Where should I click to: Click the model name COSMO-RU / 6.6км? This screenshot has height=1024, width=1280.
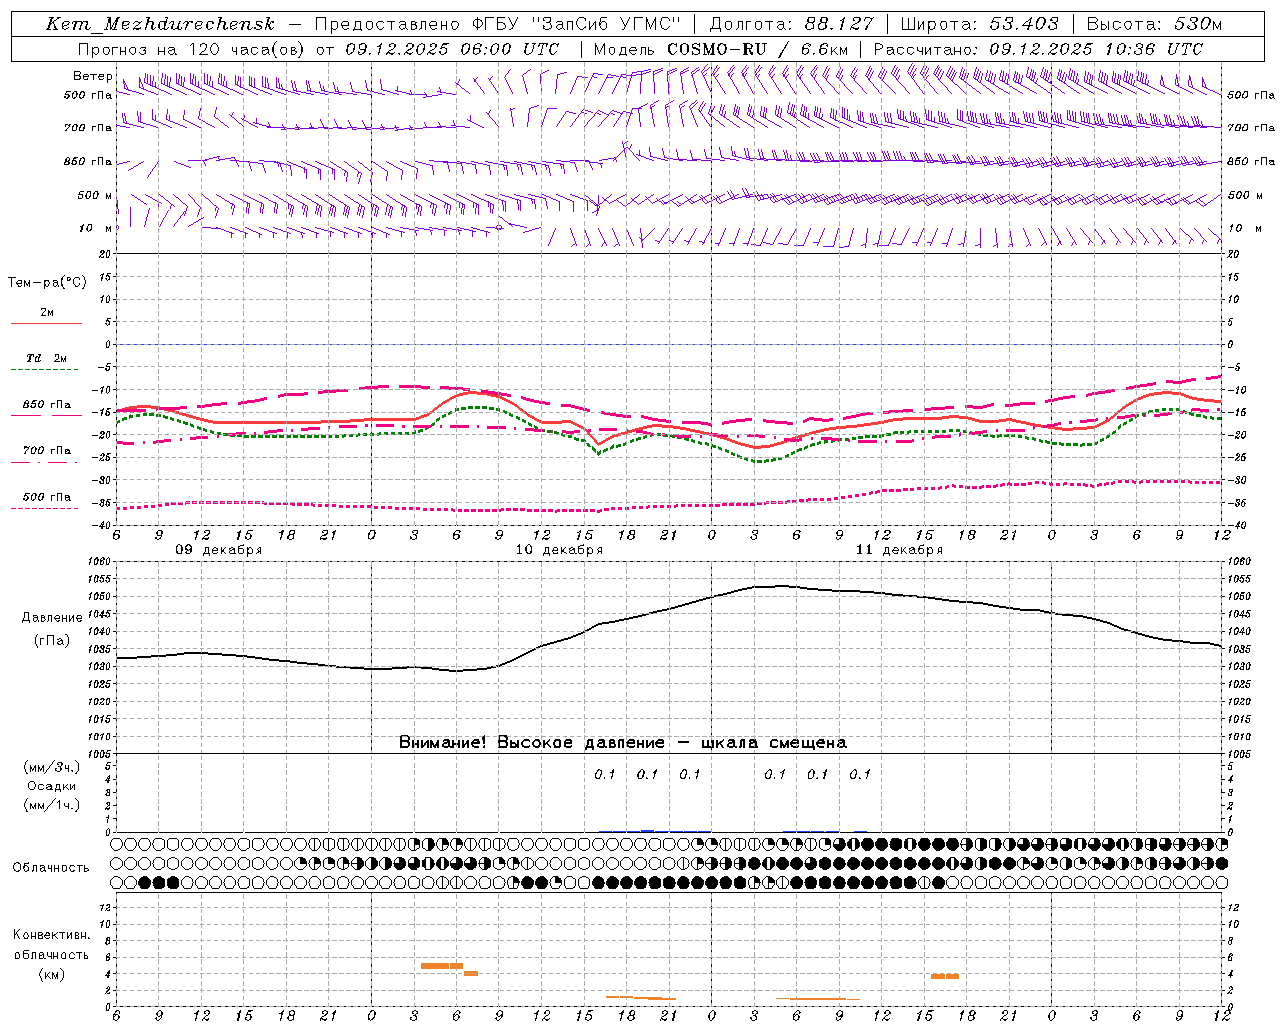pos(758,49)
